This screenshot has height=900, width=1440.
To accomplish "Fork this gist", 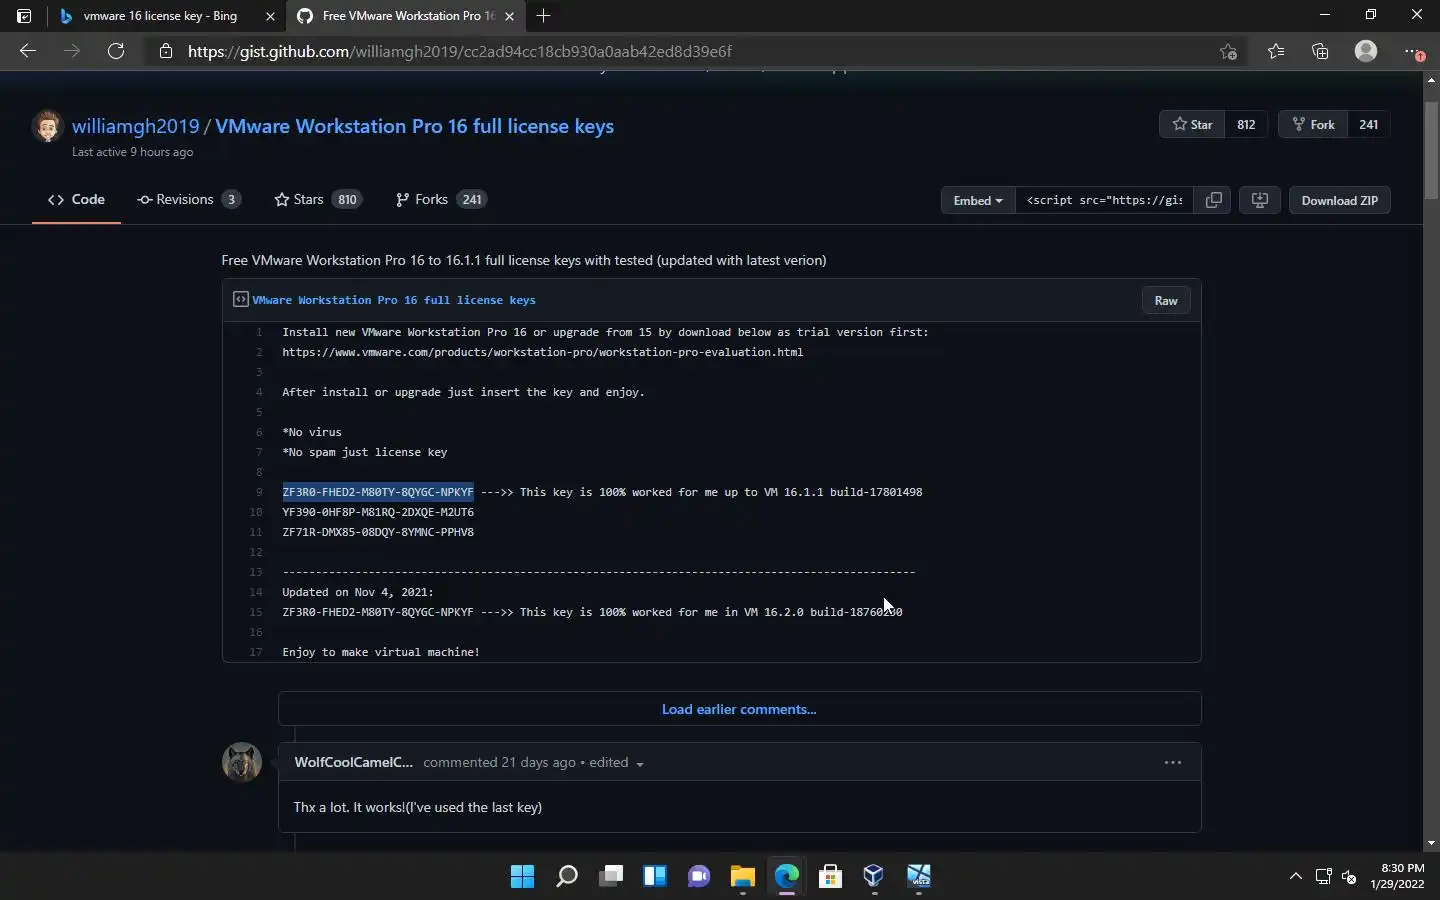I will (1313, 124).
